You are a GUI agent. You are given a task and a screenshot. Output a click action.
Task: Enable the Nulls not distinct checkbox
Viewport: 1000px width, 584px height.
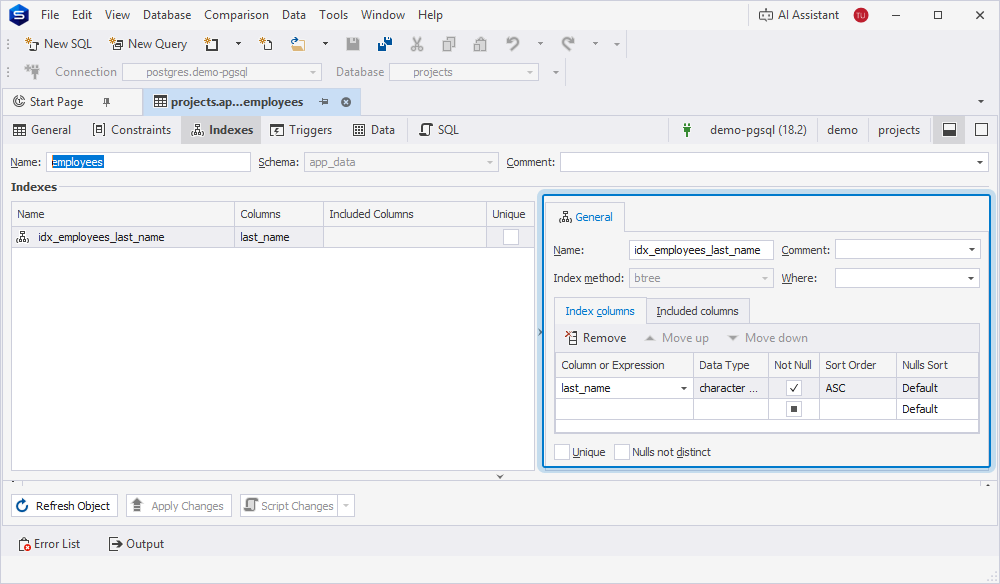point(622,452)
